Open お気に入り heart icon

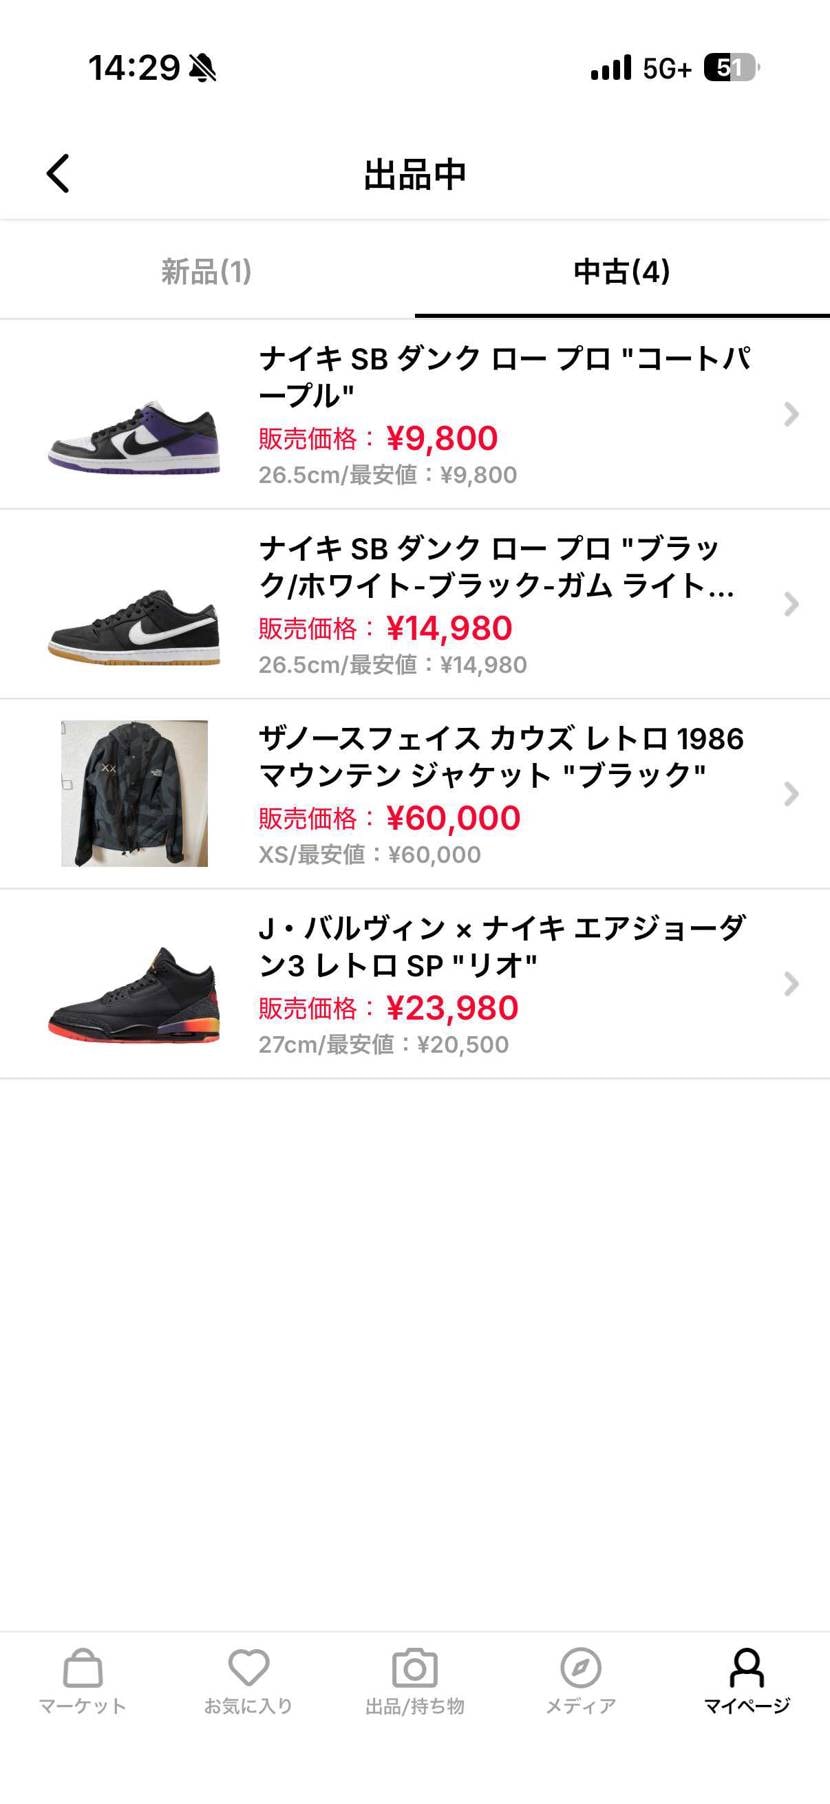[x=248, y=1667]
